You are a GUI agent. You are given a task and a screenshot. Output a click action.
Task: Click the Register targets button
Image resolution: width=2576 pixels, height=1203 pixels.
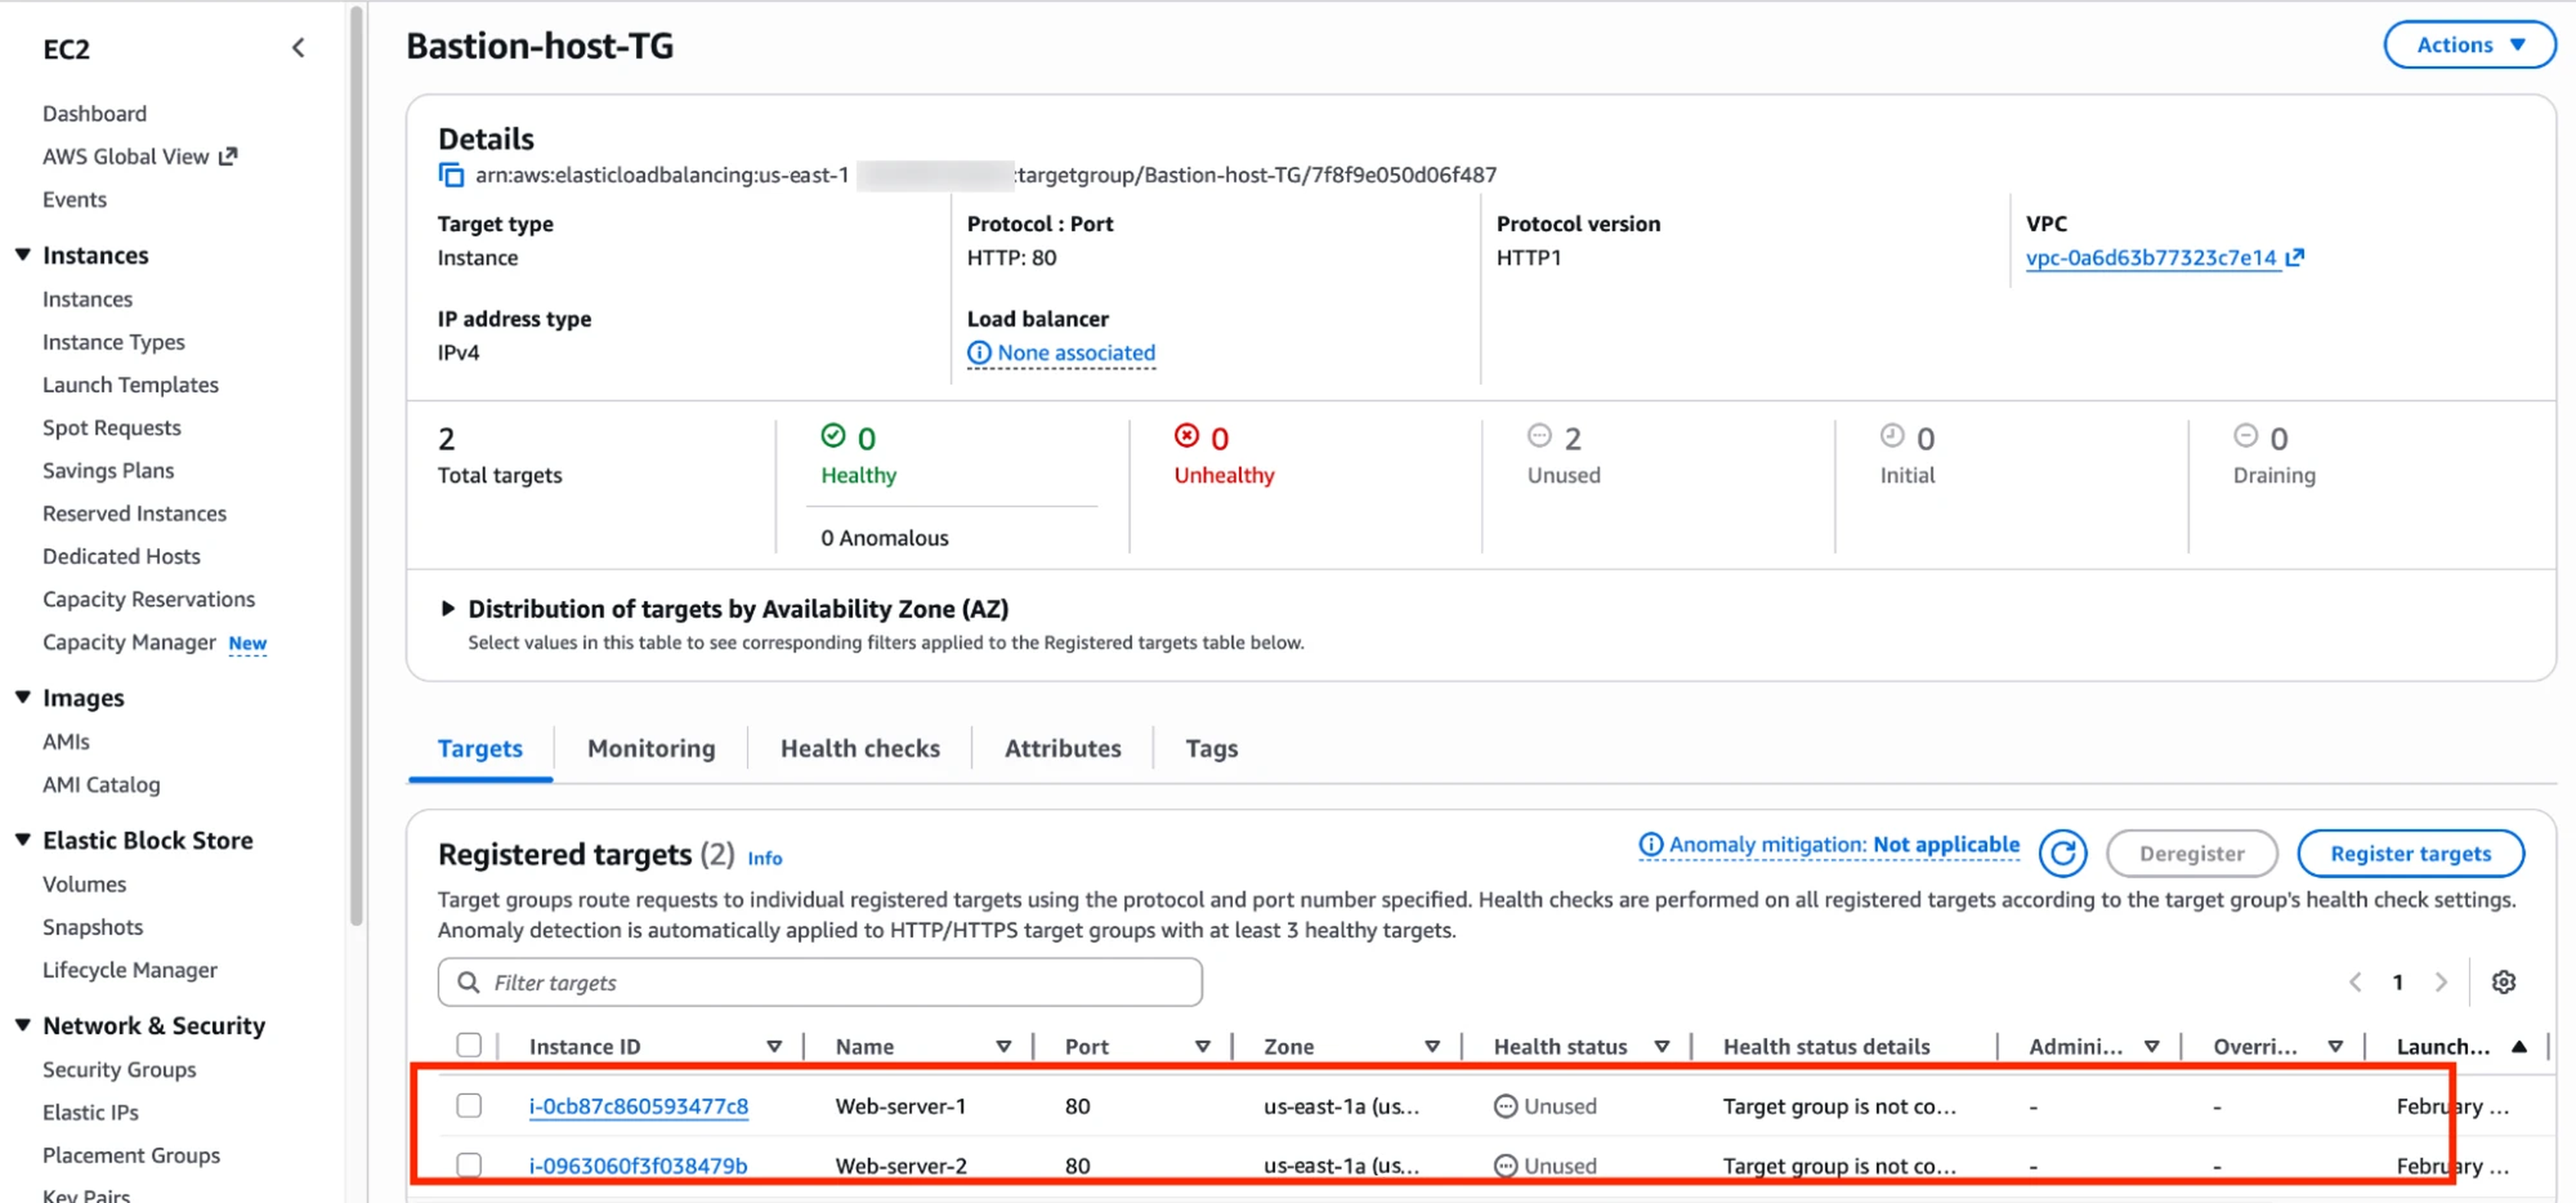pyautogui.click(x=2410, y=853)
